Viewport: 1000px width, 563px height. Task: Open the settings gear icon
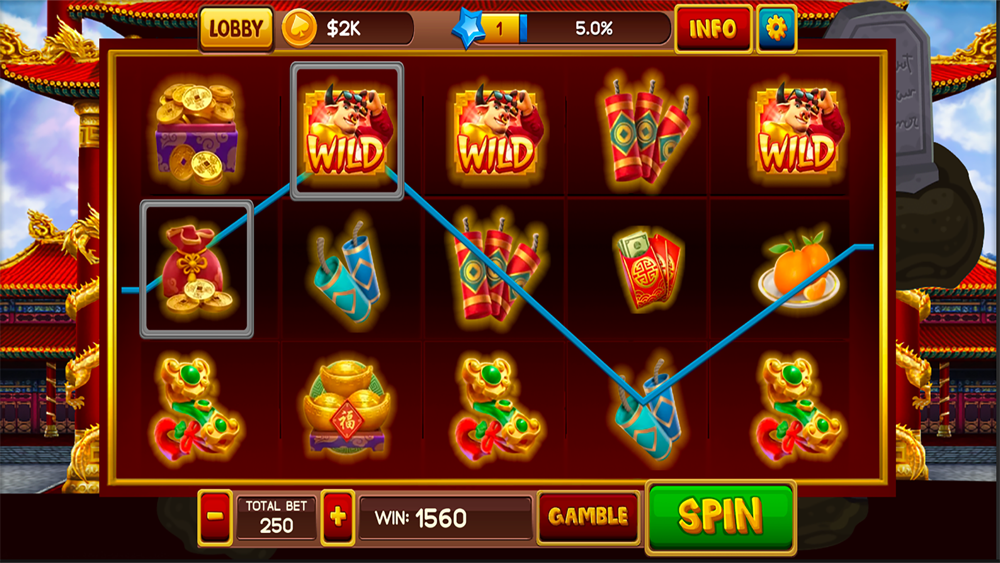click(x=776, y=28)
